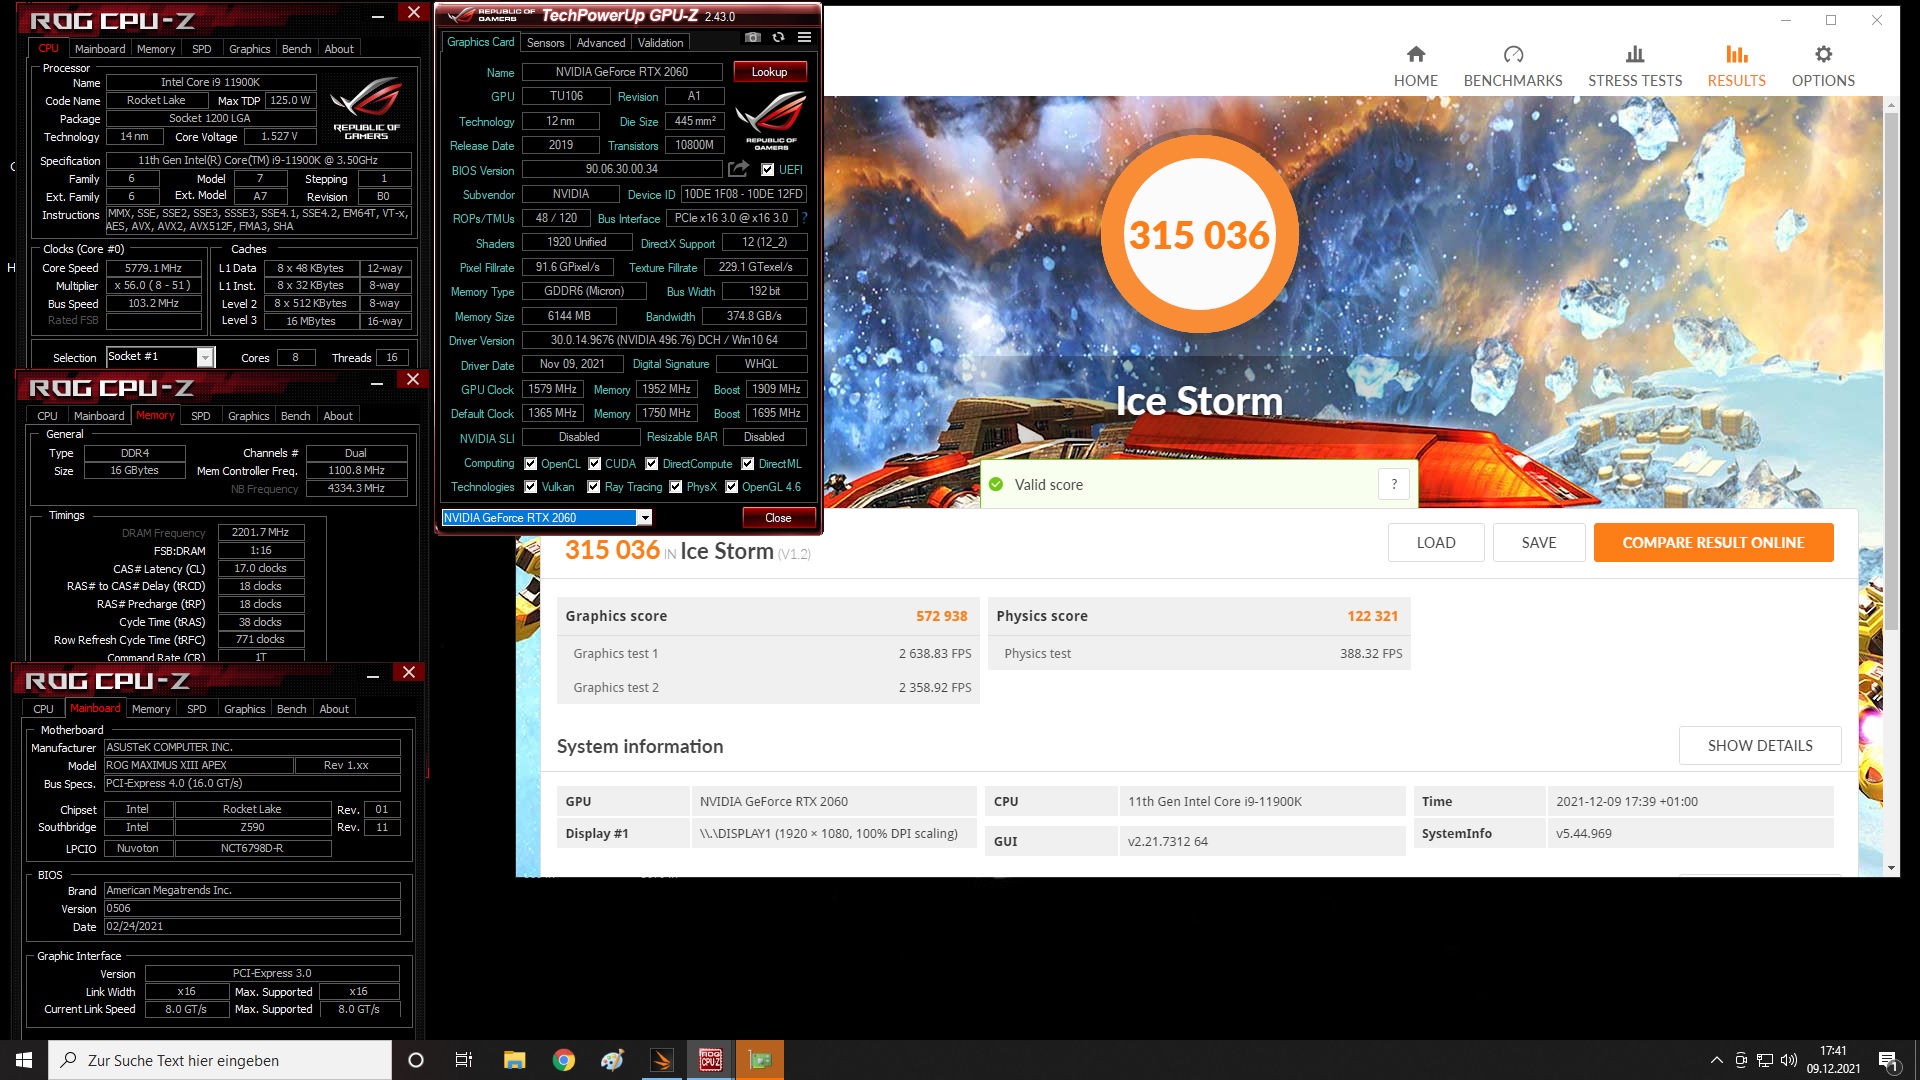Image resolution: width=1920 pixels, height=1080 pixels.
Task: Click the GPU name field in GPU-Z
Action: pos(622,72)
